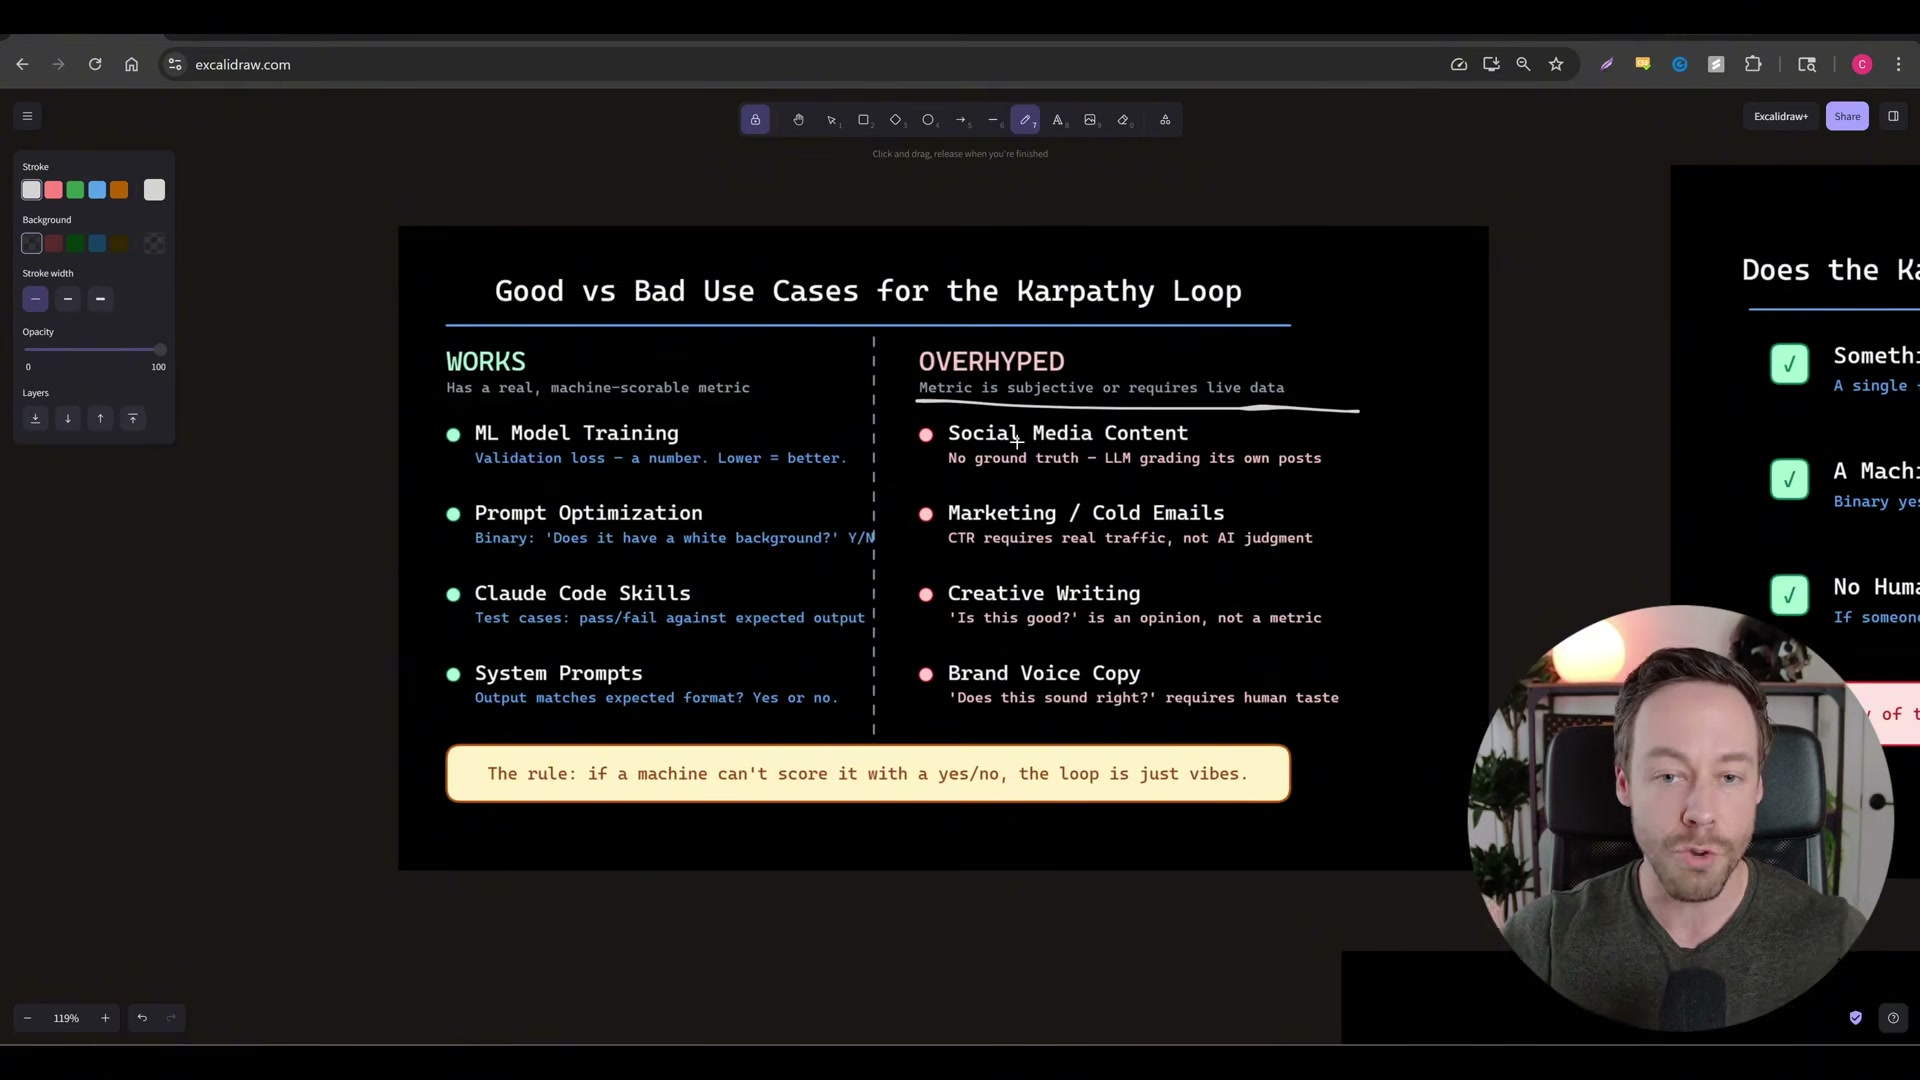Screen dimensions: 1920x1080
Task: Send selection to back layer
Action: click(35, 418)
